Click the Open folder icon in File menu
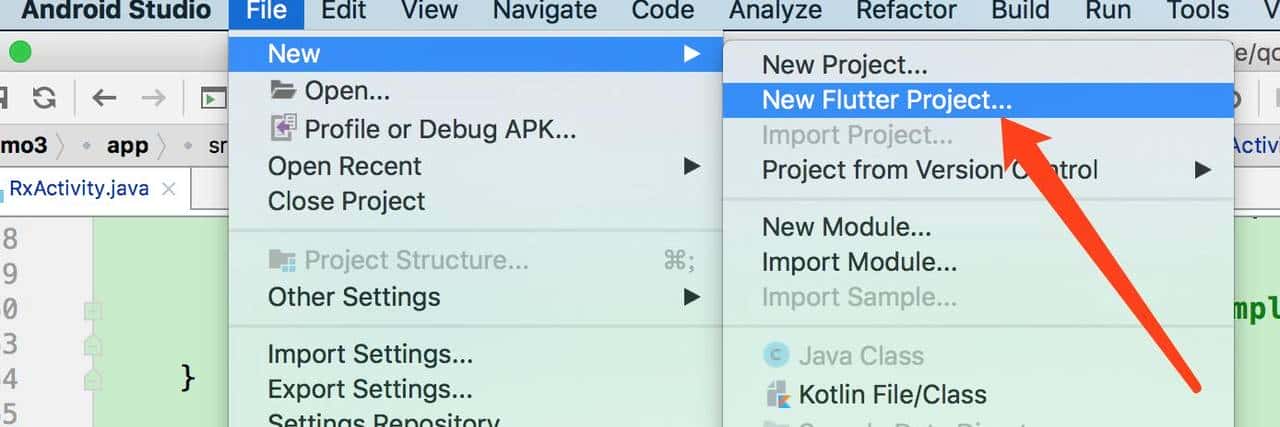The height and width of the screenshot is (427, 1280). (284, 91)
